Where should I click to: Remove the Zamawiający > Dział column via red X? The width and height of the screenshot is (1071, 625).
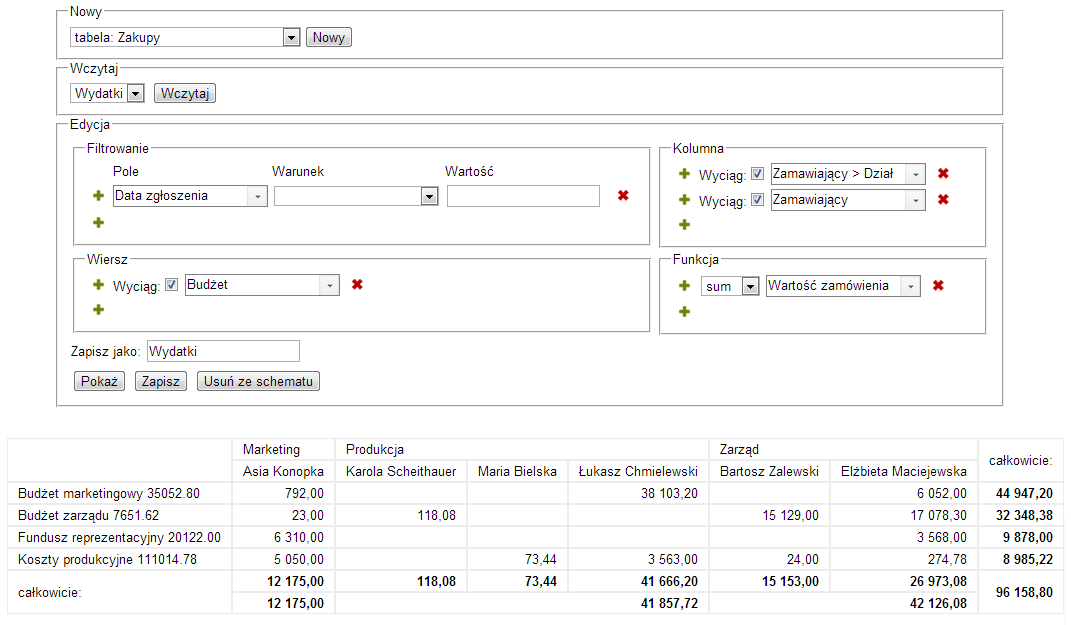click(x=943, y=174)
